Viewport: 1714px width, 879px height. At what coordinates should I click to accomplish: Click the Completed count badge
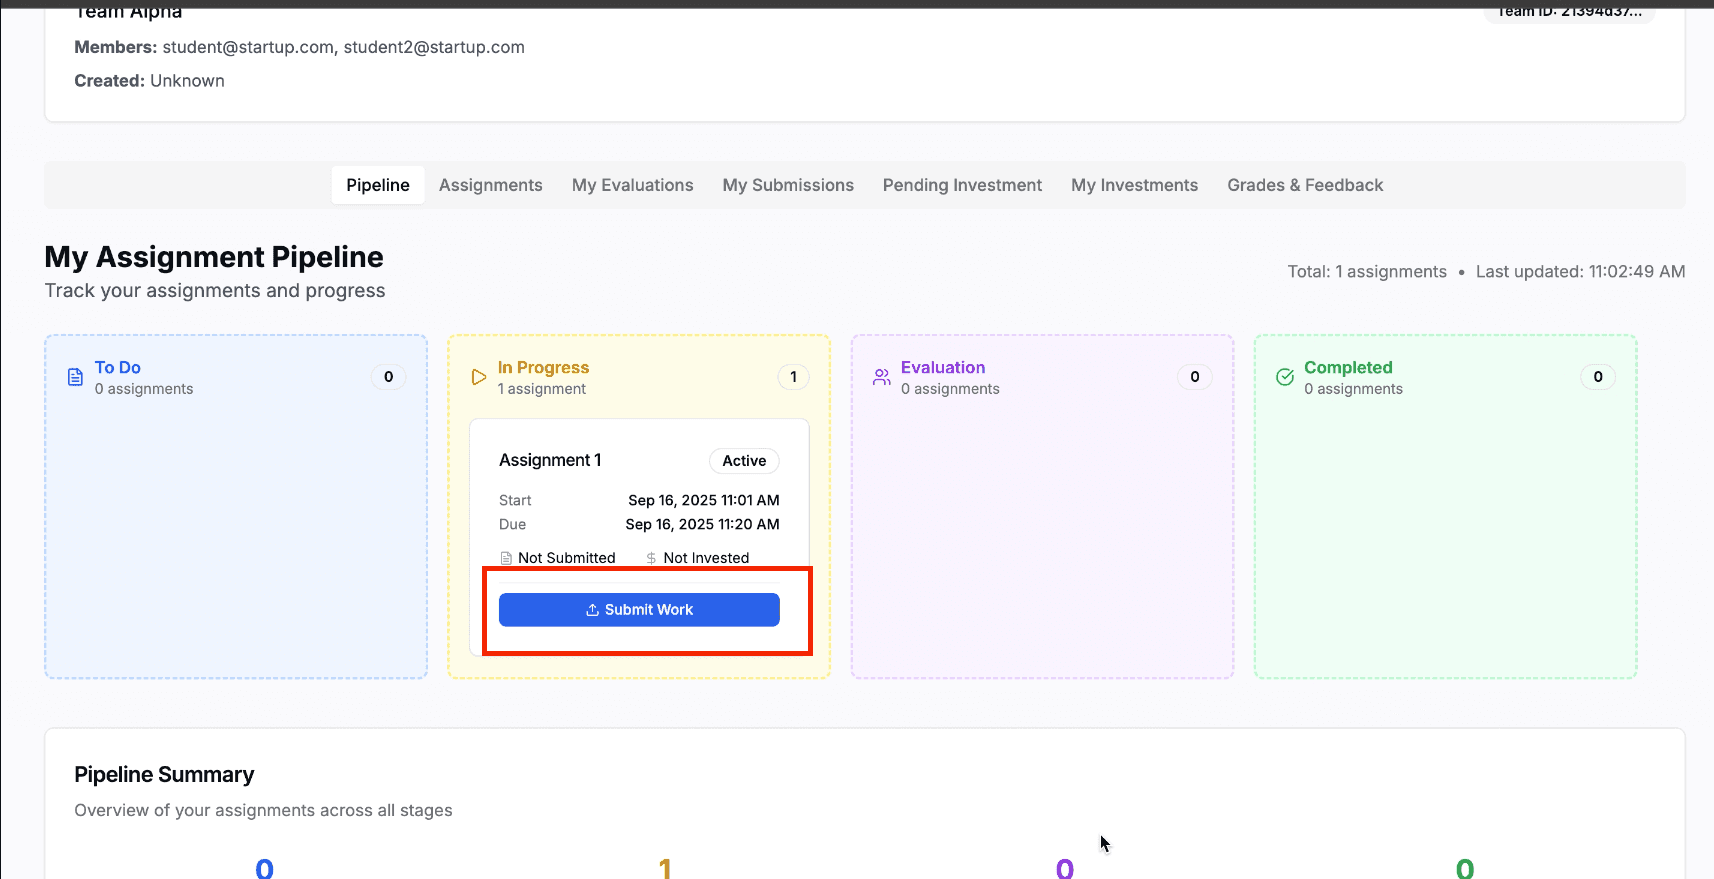tap(1598, 377)
